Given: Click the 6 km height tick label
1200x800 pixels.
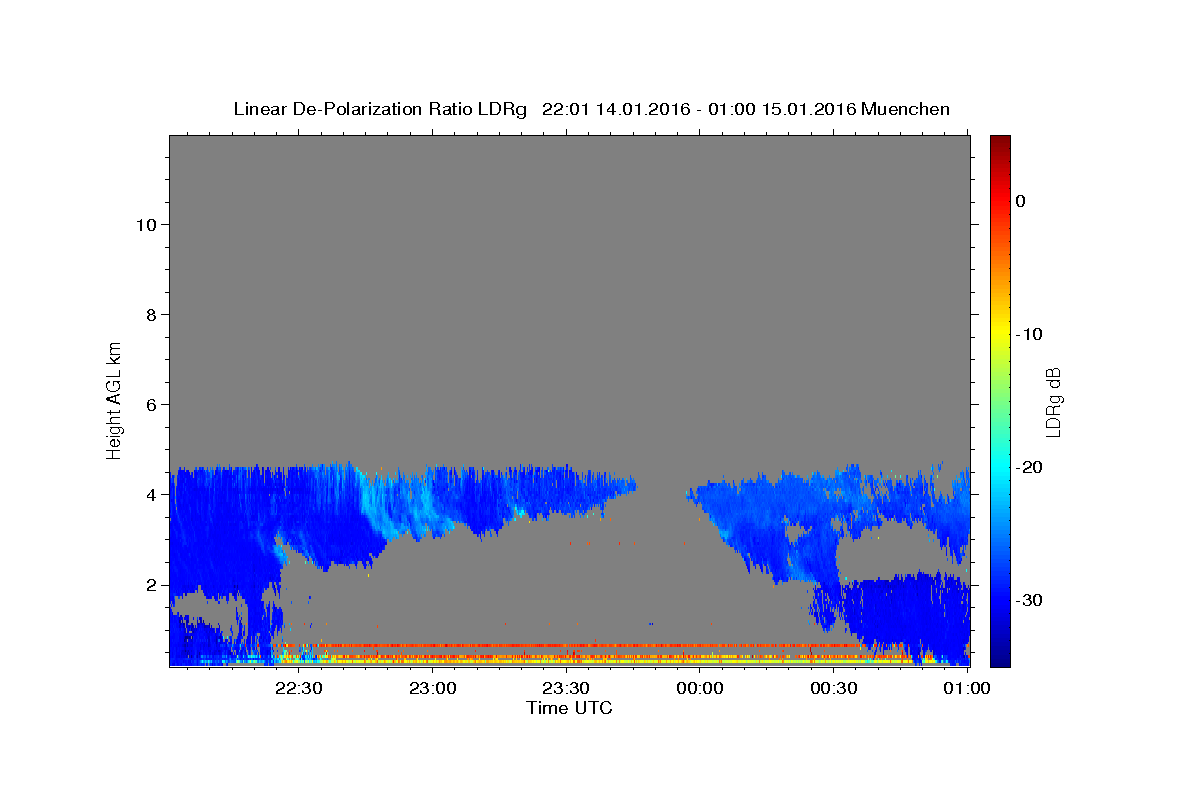Looking at the screenshot, I should click(150, 405).
